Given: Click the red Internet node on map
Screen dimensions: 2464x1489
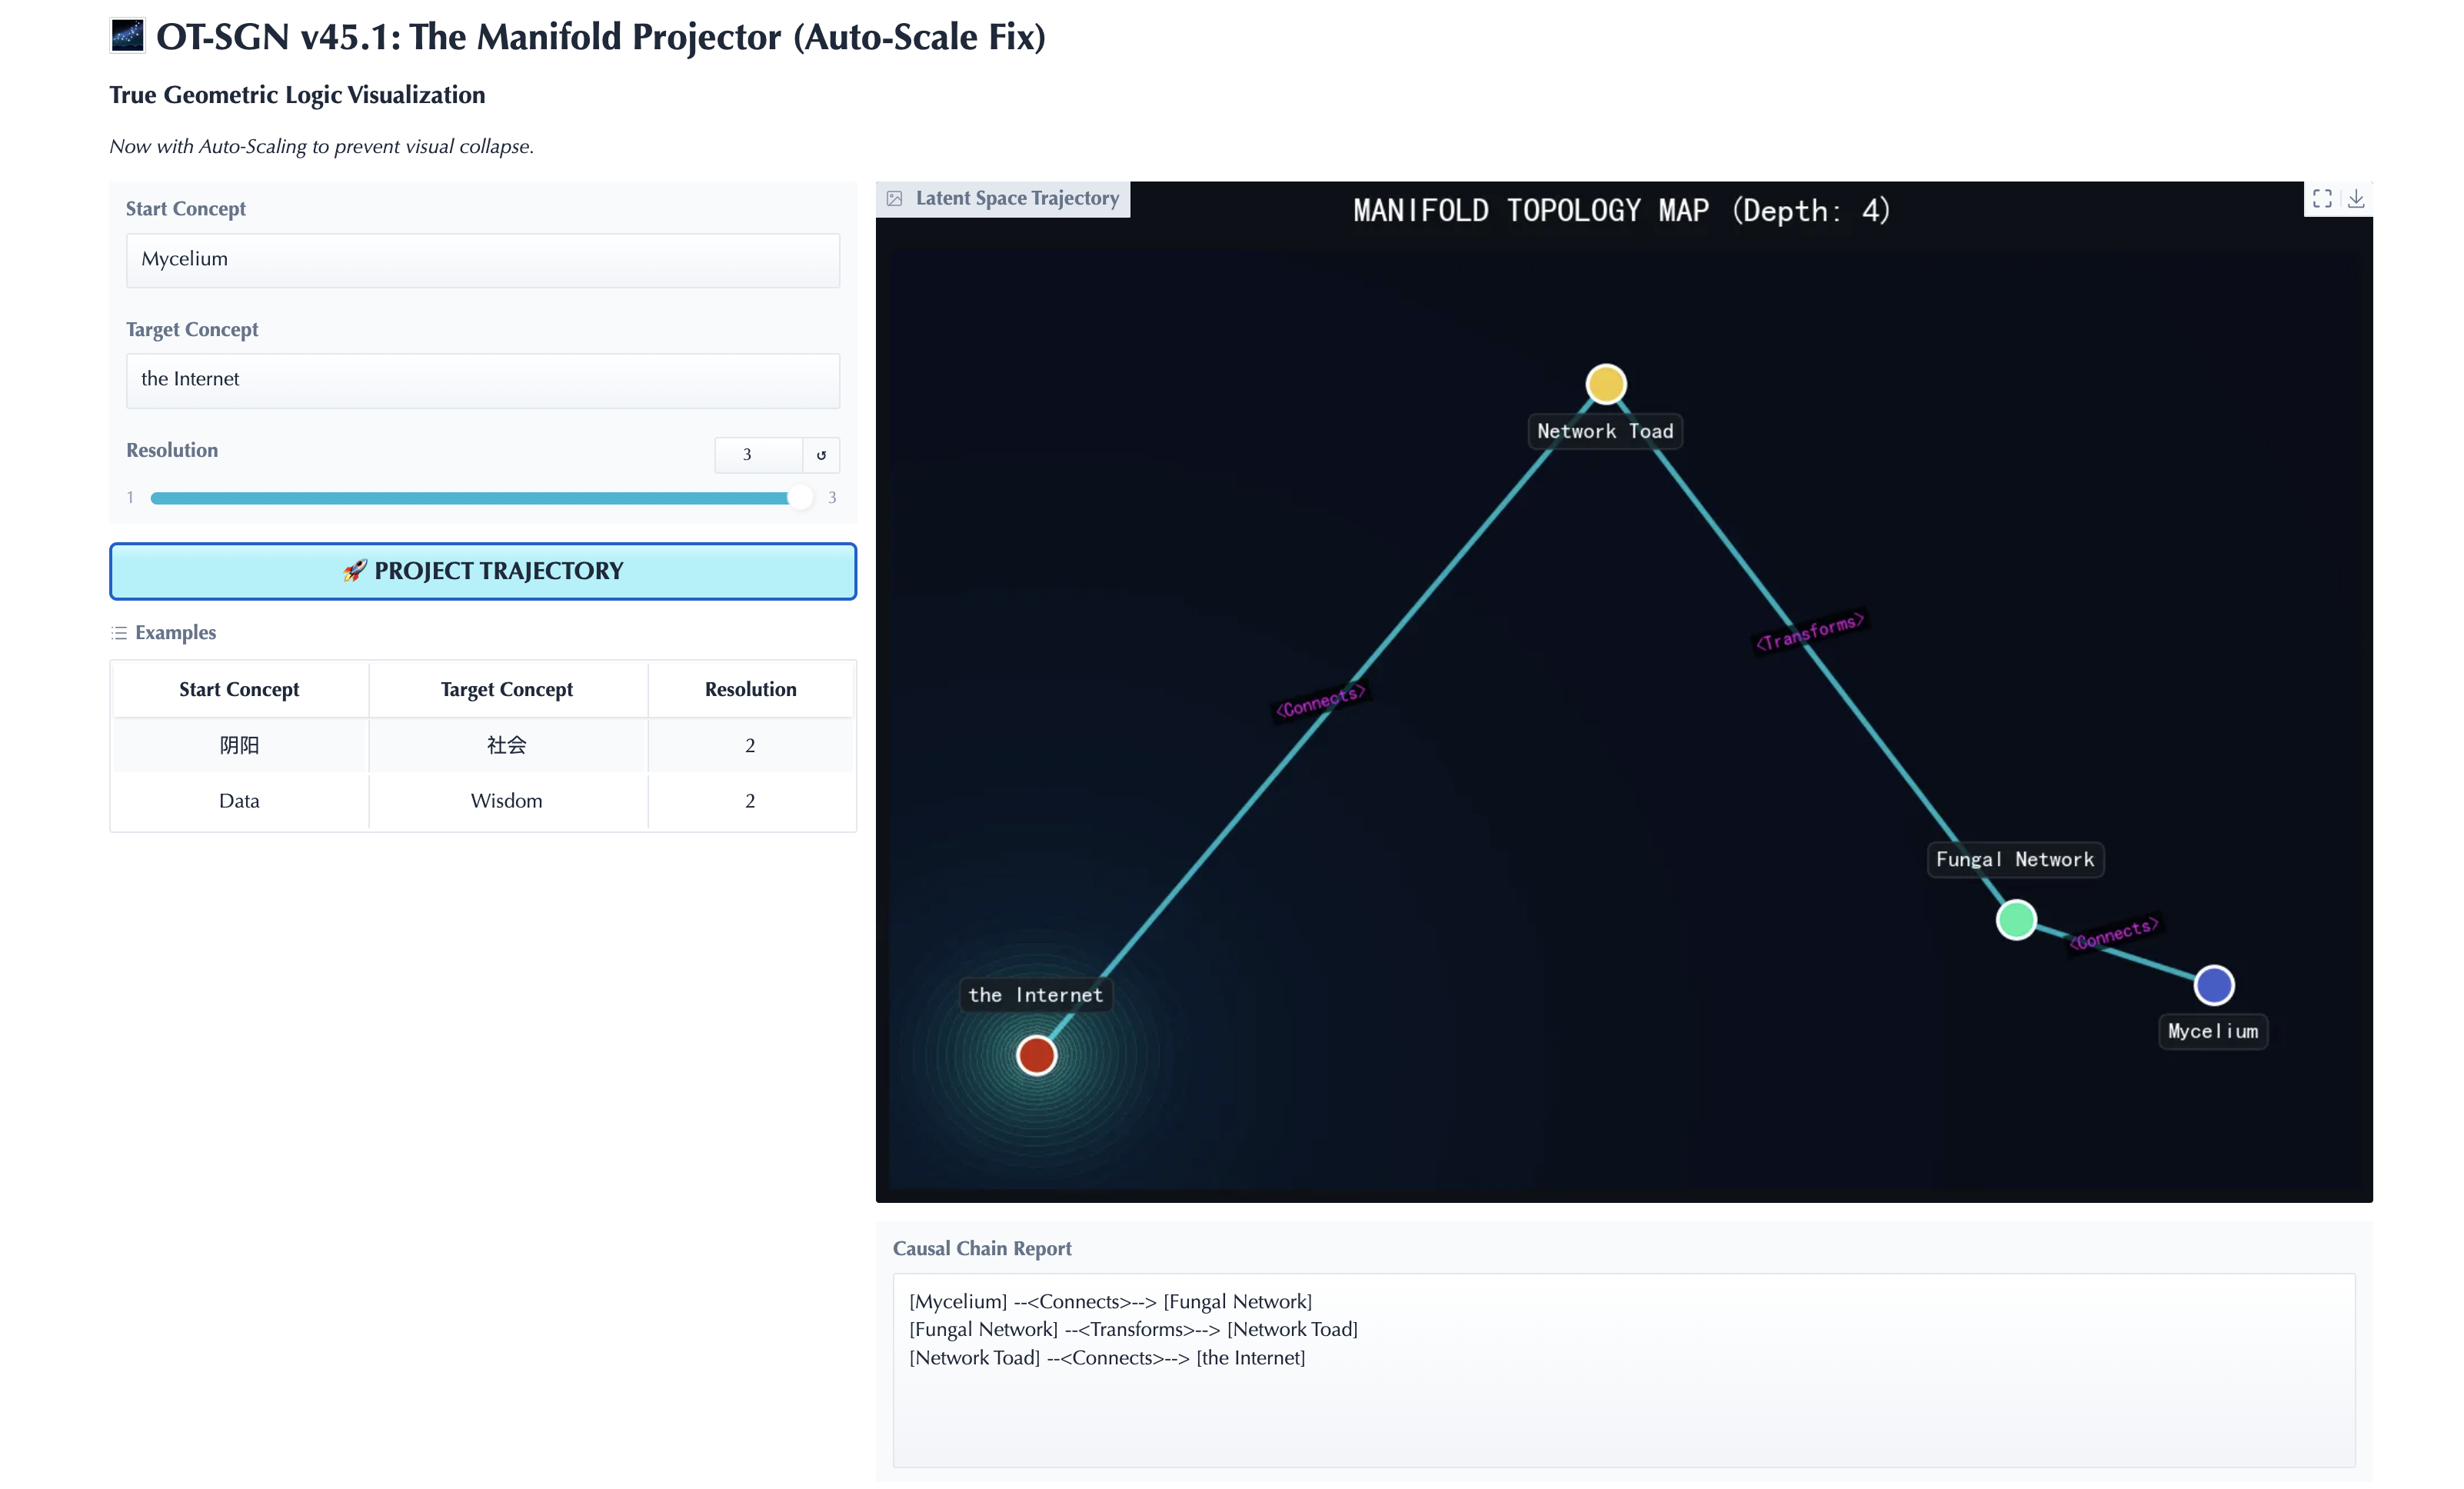Looking at the screenshot, I should coord(1036,1055).
